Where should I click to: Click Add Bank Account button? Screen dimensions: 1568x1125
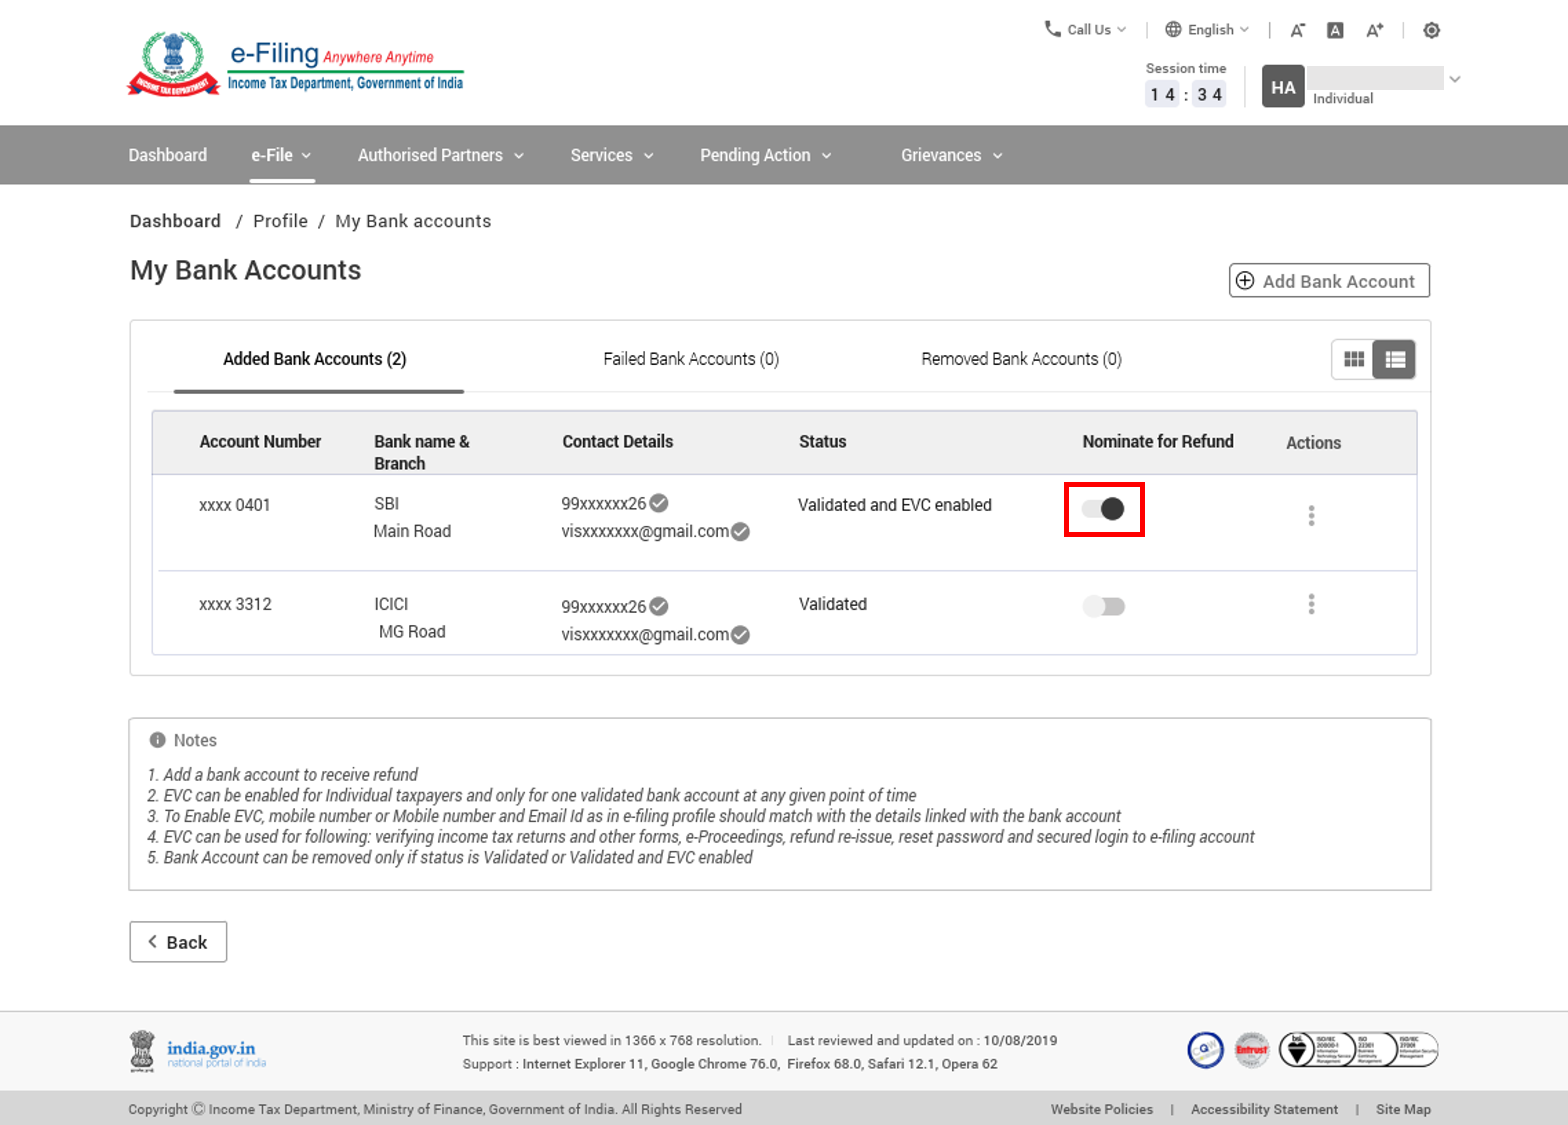1329,281
